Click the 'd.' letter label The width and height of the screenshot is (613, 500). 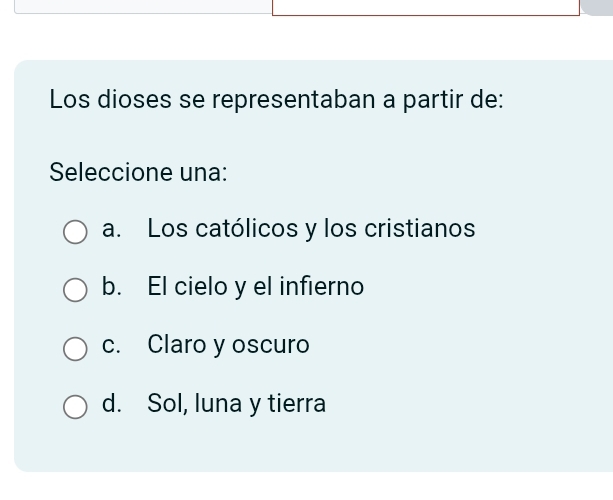click(x=112, y=404)
